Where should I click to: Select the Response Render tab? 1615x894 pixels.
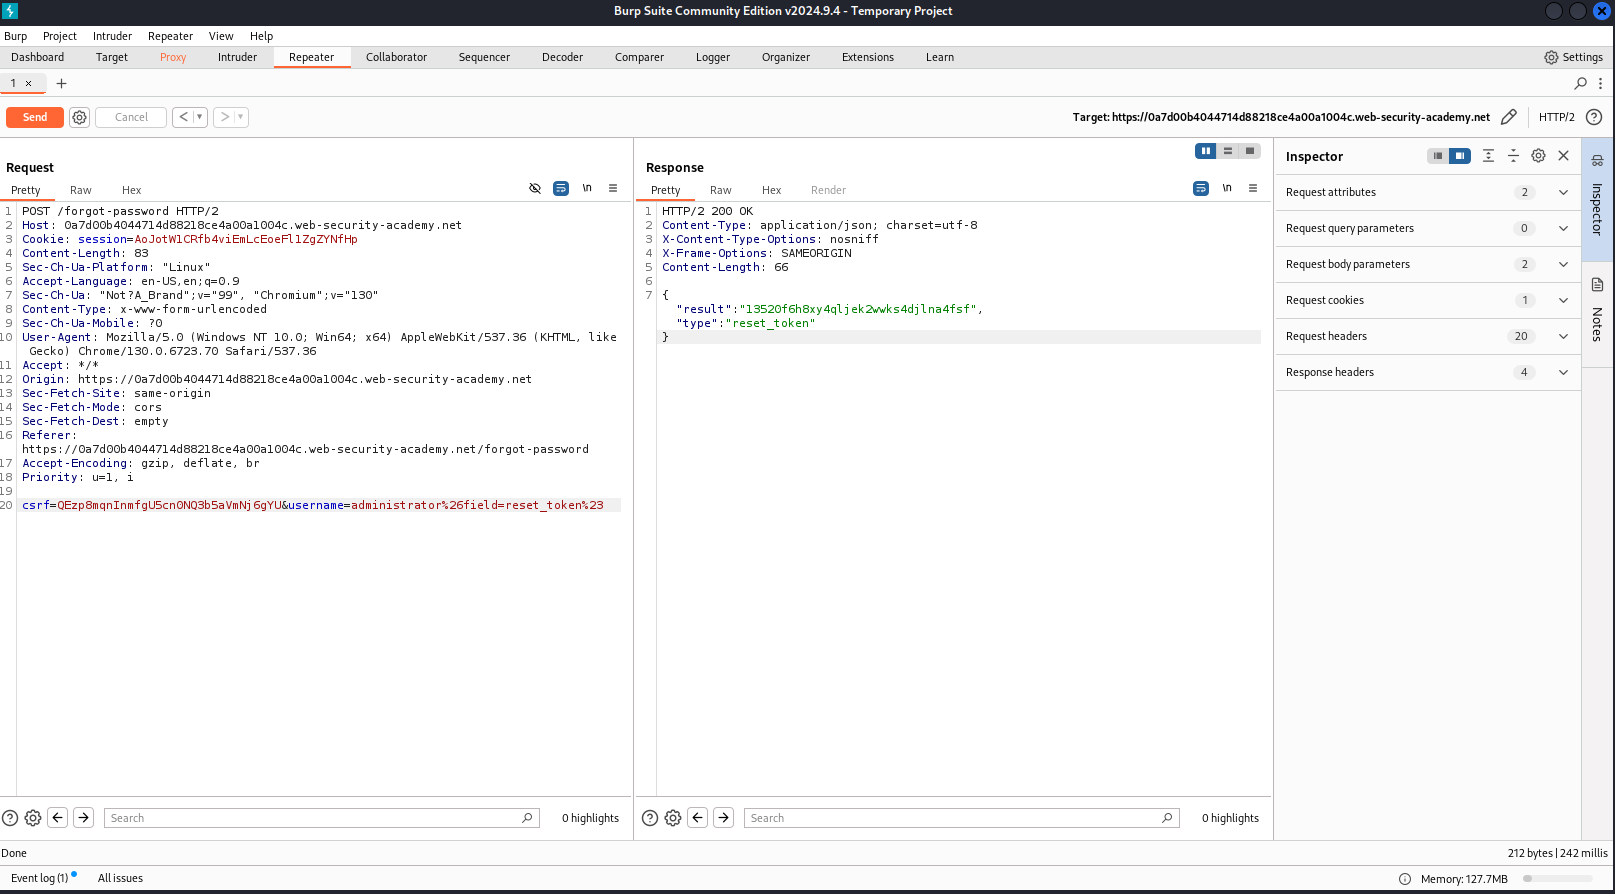click(828, 190)
